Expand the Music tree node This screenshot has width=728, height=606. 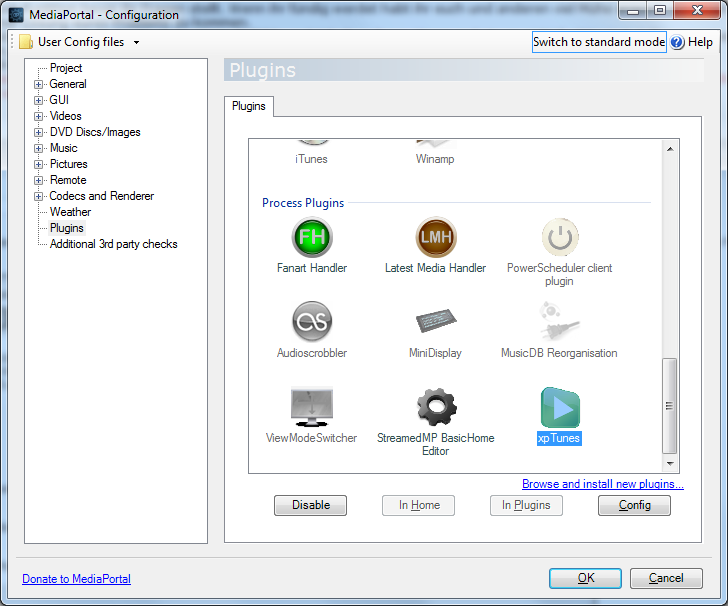click(x=39, y=149)
